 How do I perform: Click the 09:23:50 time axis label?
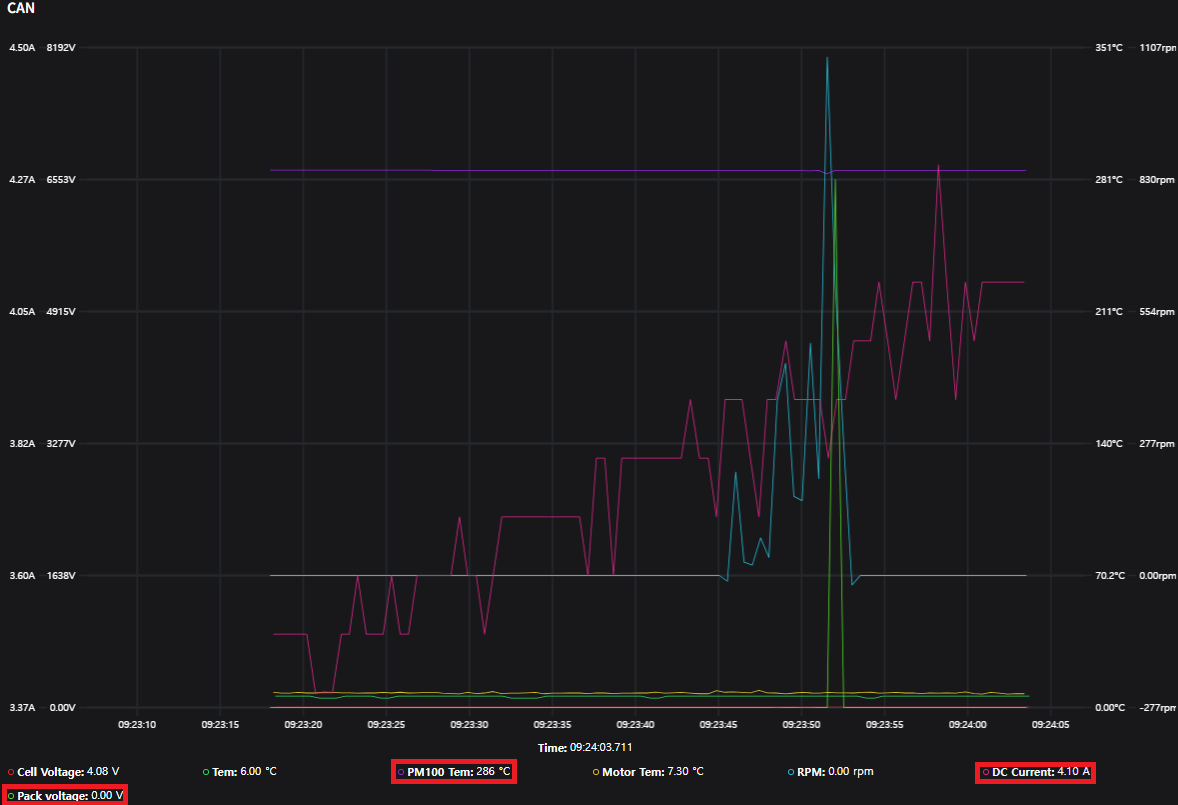802,724
